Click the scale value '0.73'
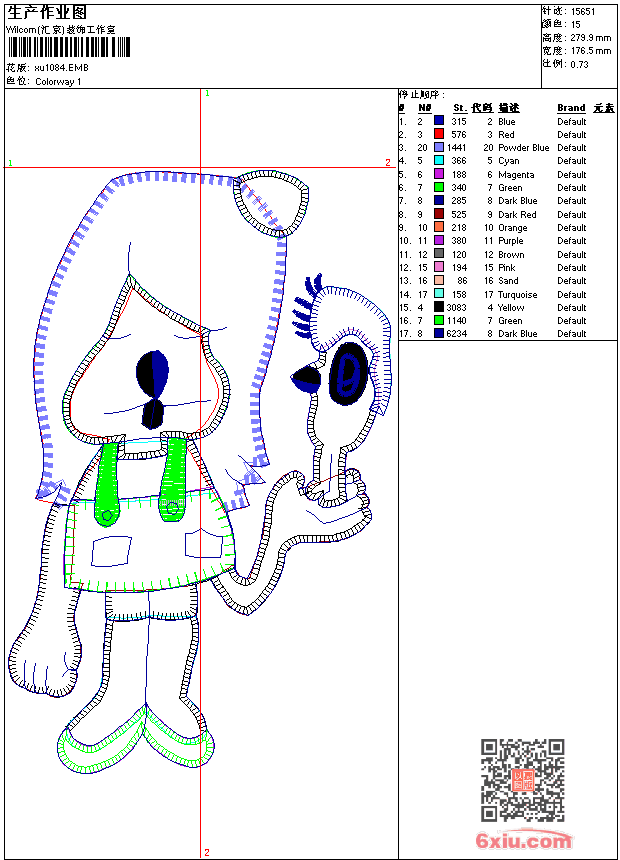Image resolution: width=620 pixels, height=860 pixels. coord(579,64)
